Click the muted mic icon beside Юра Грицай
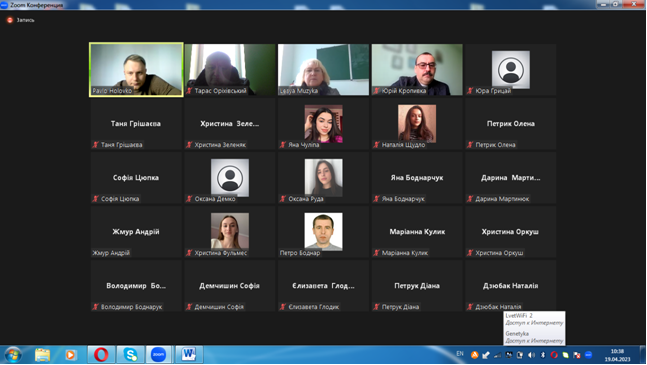The height and width of the screenshot is (365, 647). click(470, 91)
